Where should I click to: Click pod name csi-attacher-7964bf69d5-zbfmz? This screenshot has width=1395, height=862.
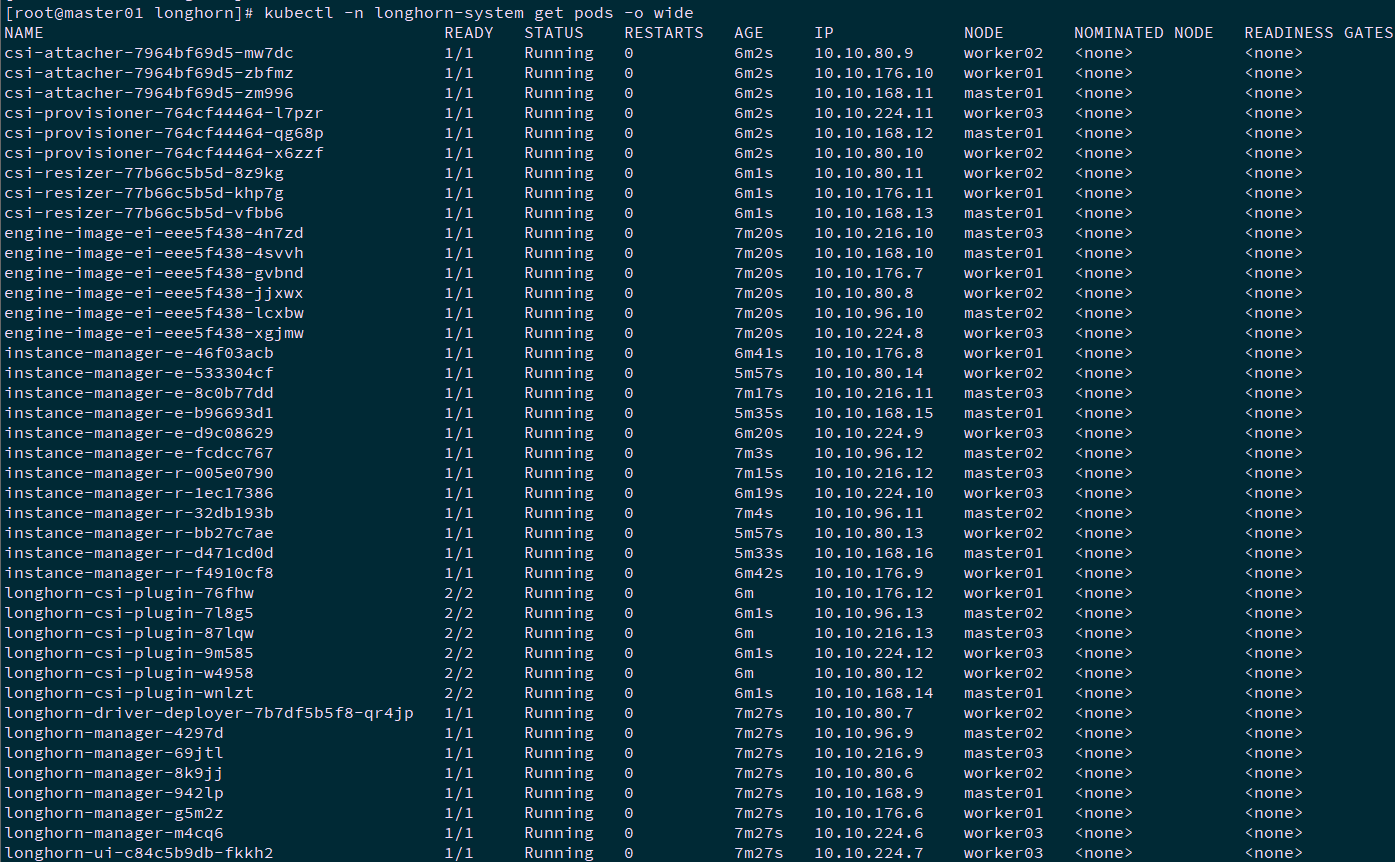[149, 73]
